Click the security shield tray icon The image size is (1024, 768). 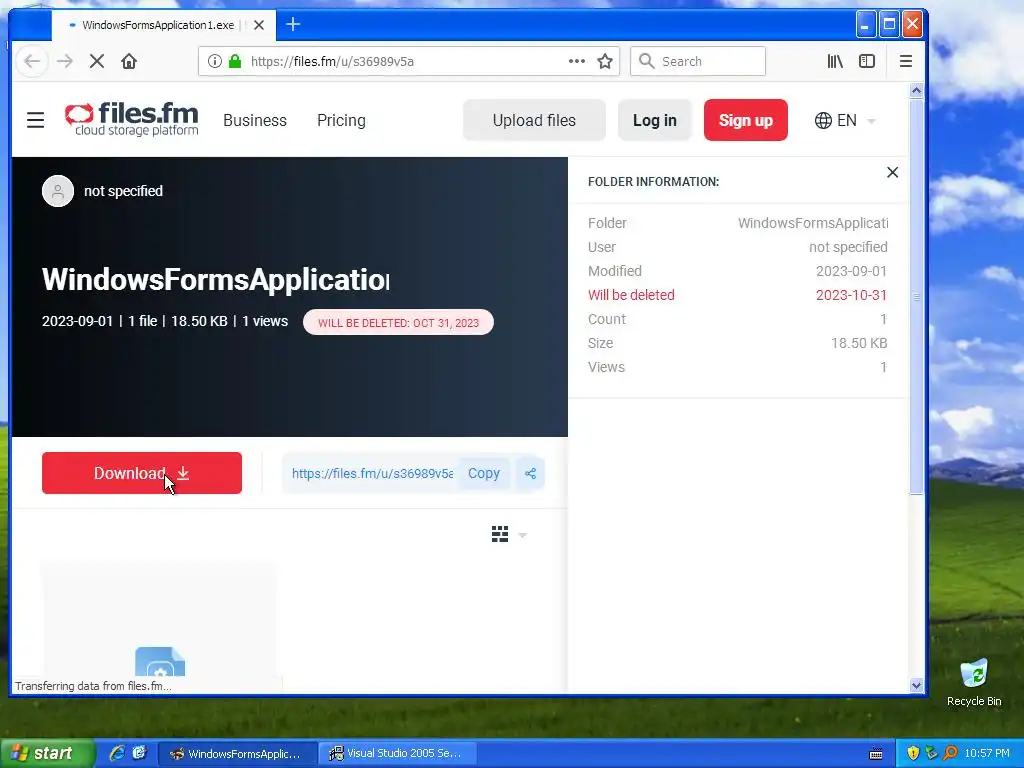pos(913,754)
